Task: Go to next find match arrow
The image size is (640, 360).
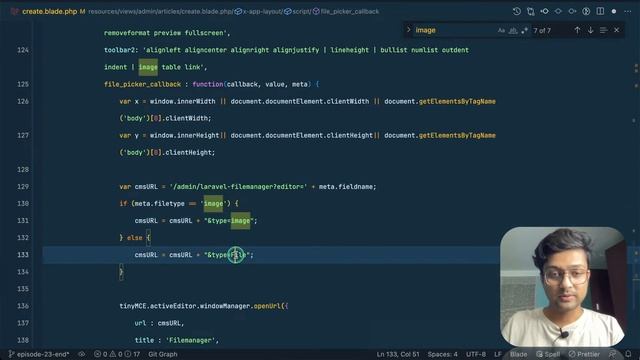Action: point(590,30)
